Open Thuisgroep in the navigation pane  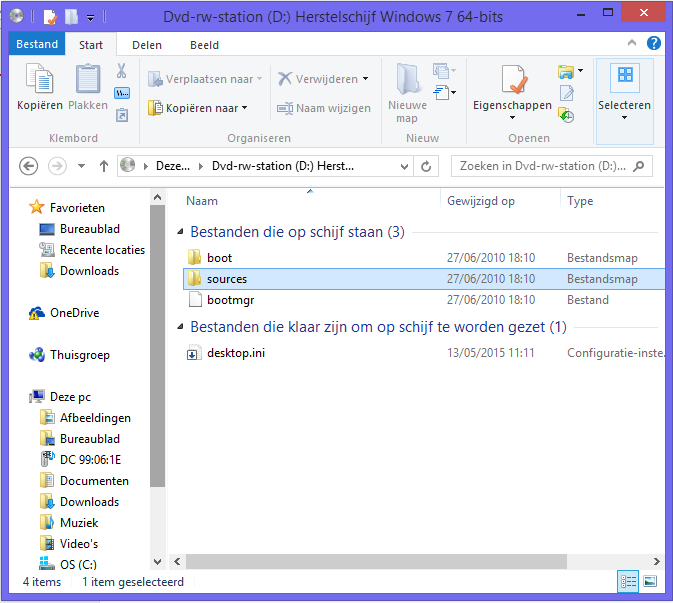[x=69, y=355]
